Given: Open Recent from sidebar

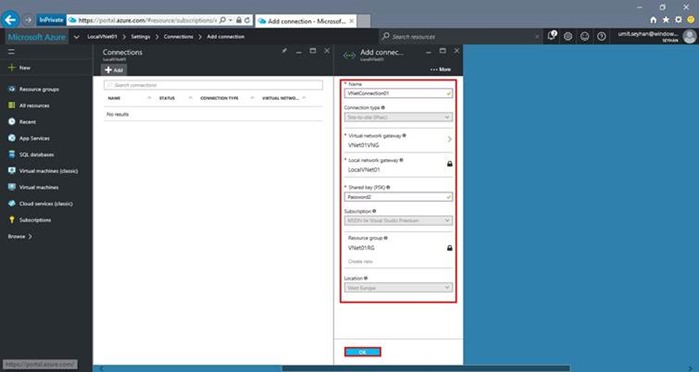Looking at the screenshot, I should [x=22, y=122].
